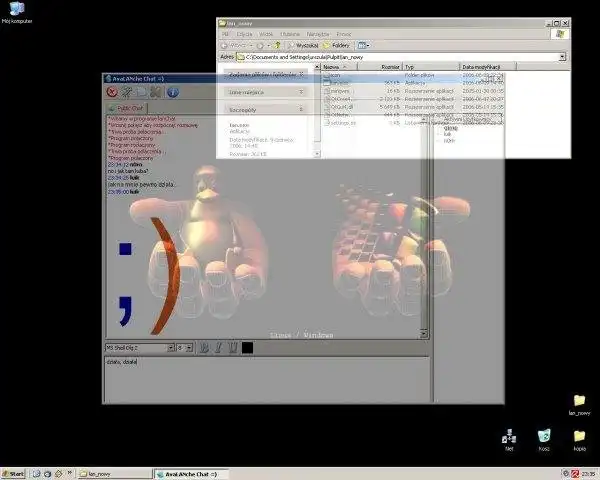Toggle italic text formatting in chat
Image resolution: width=600 pixels, height=480 pixels.
pos(218,348)
